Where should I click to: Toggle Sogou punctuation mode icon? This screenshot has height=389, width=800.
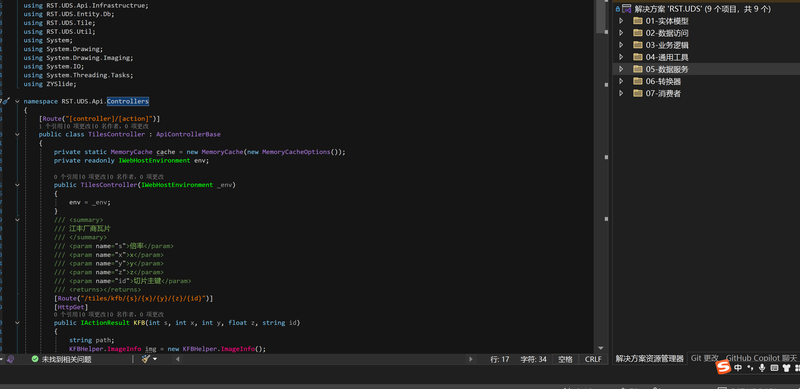pos(750,368)
